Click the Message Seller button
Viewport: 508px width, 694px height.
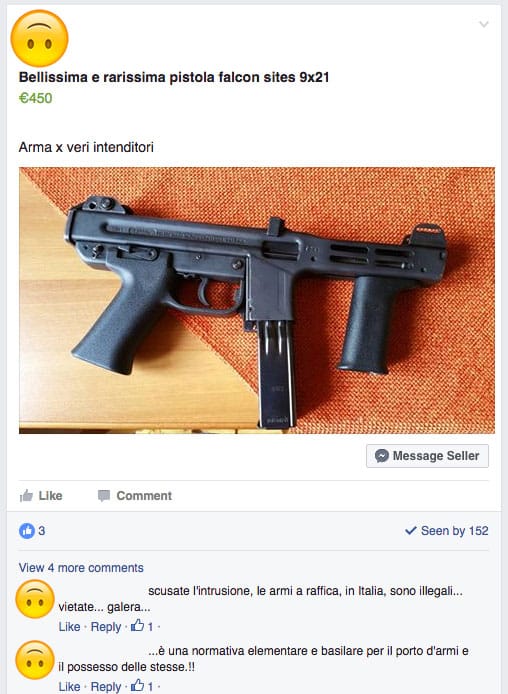[427, 456]
